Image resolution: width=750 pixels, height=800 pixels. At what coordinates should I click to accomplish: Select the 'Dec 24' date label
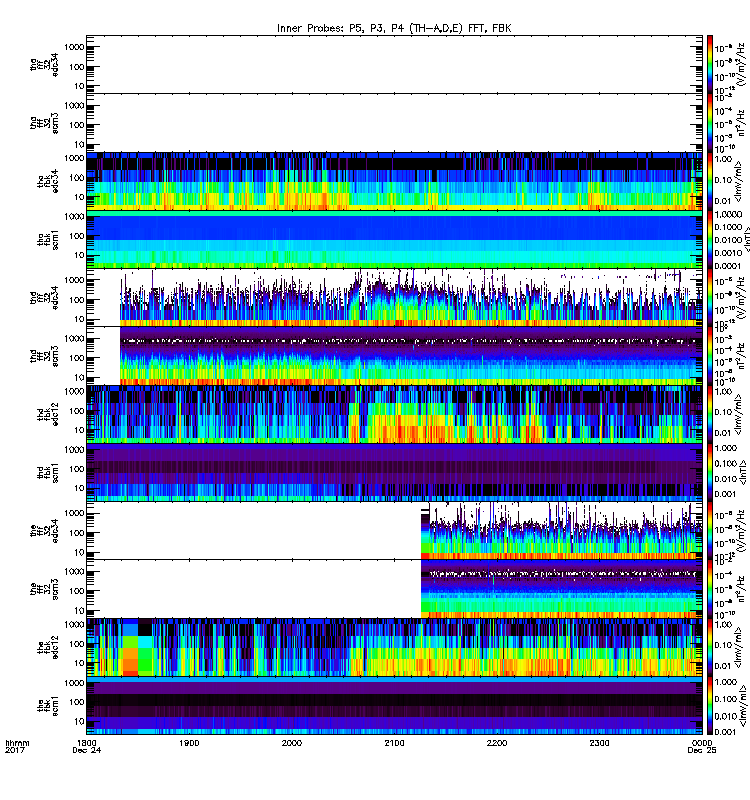point(87,750)
